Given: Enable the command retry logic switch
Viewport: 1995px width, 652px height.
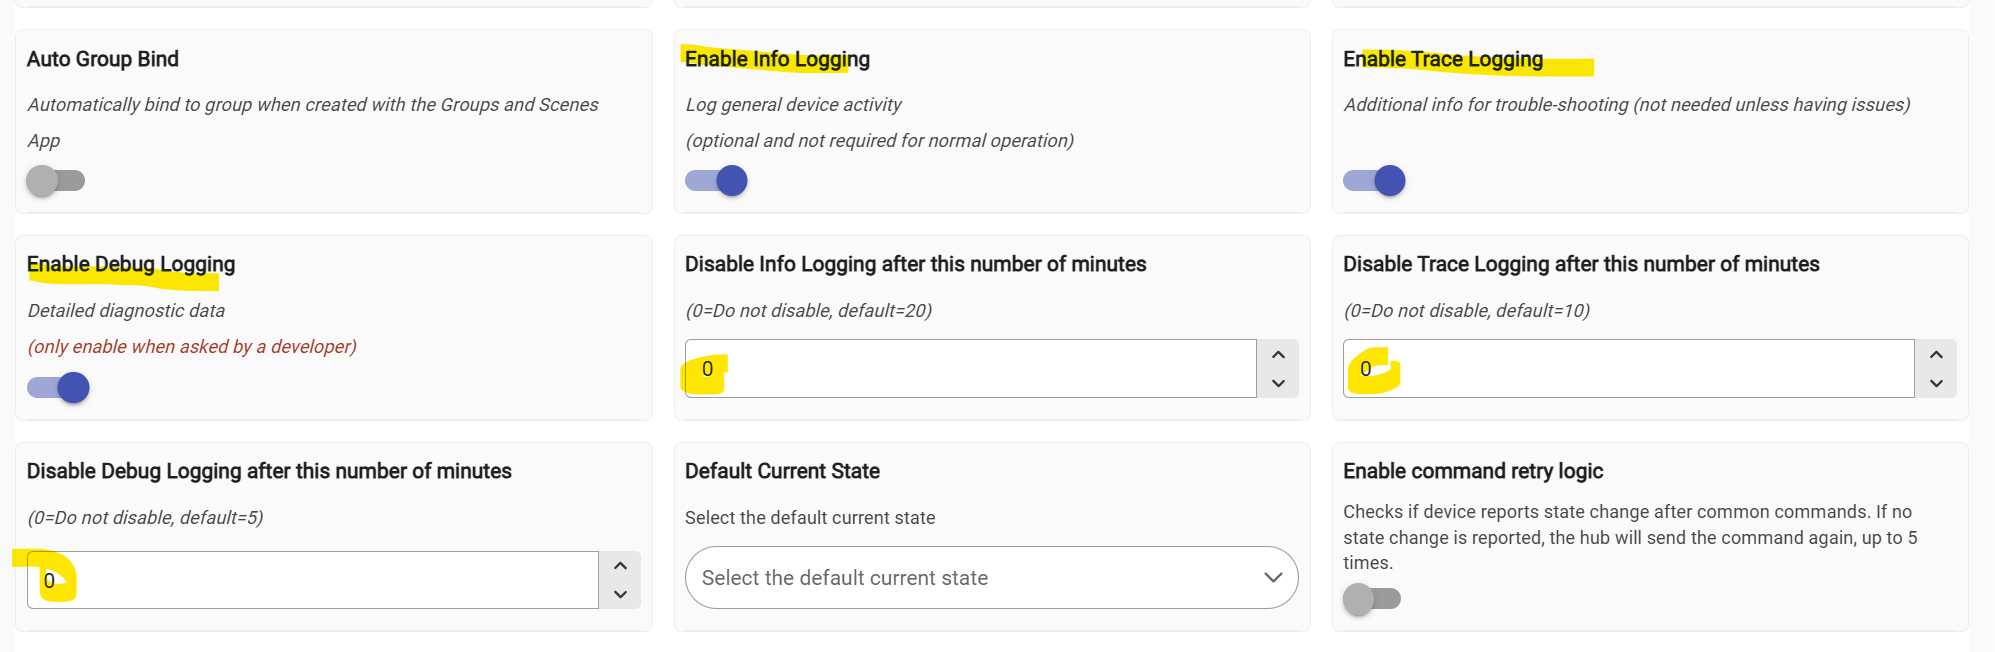Looking at the screenshot, I should coord(1372,599).
